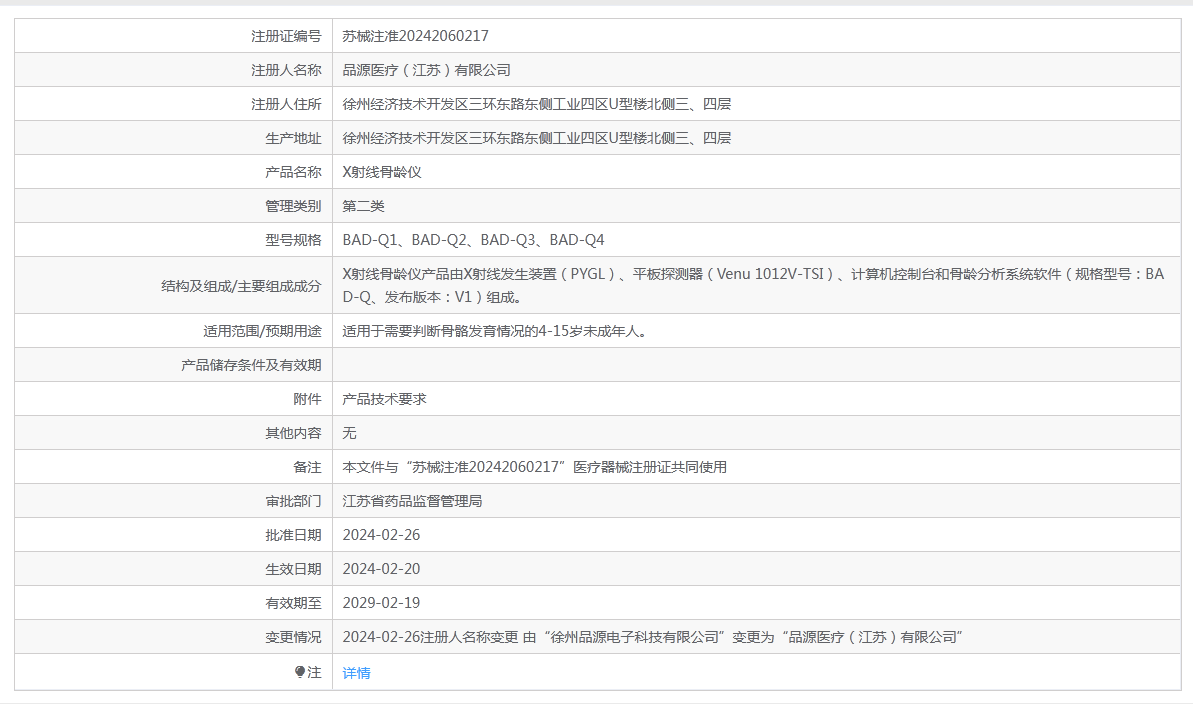
Task: Click the 注册人名称 label
Action: coord(286,70)
